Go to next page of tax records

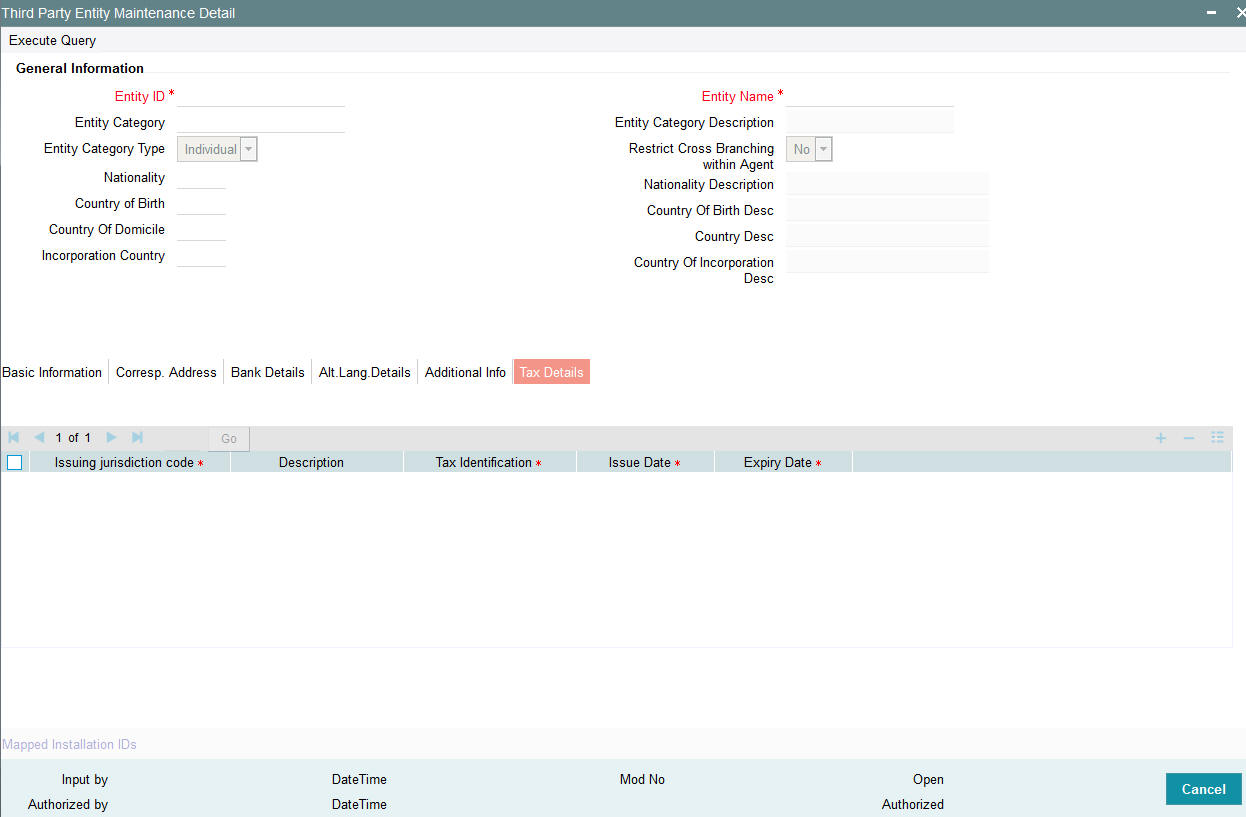[x=112, y=438]
